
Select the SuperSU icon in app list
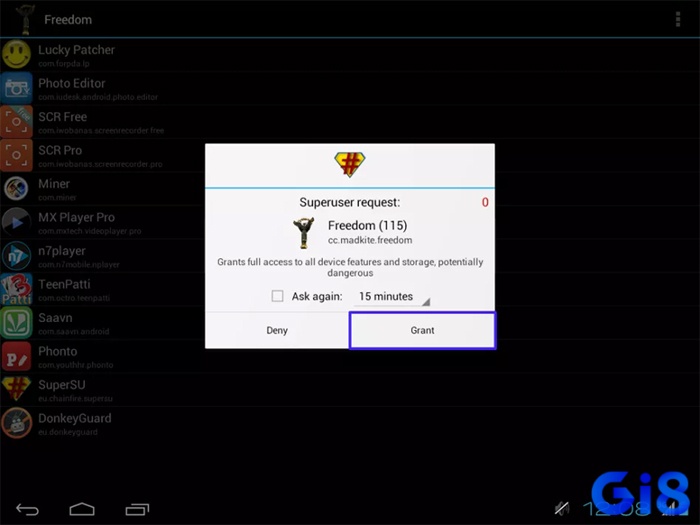pos(17,389)
